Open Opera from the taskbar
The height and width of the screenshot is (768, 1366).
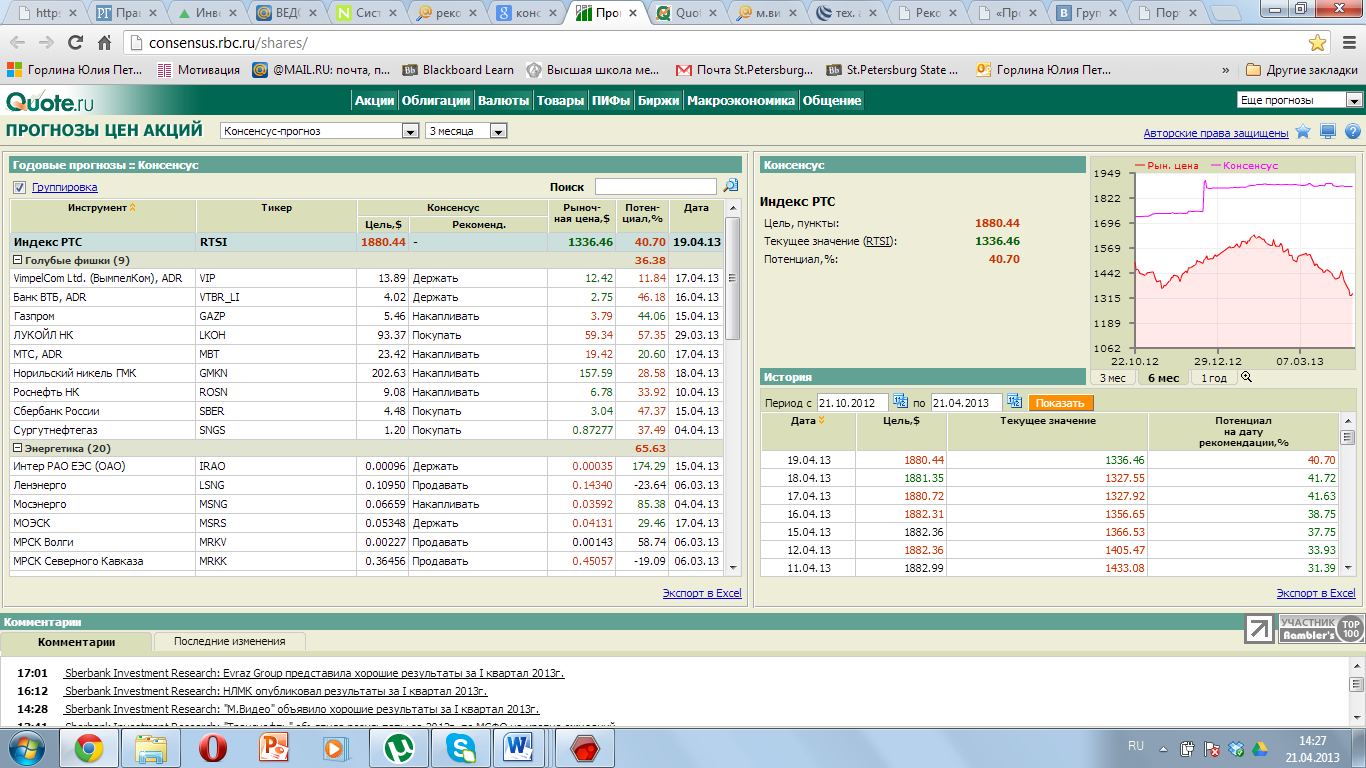coord(213,748)
